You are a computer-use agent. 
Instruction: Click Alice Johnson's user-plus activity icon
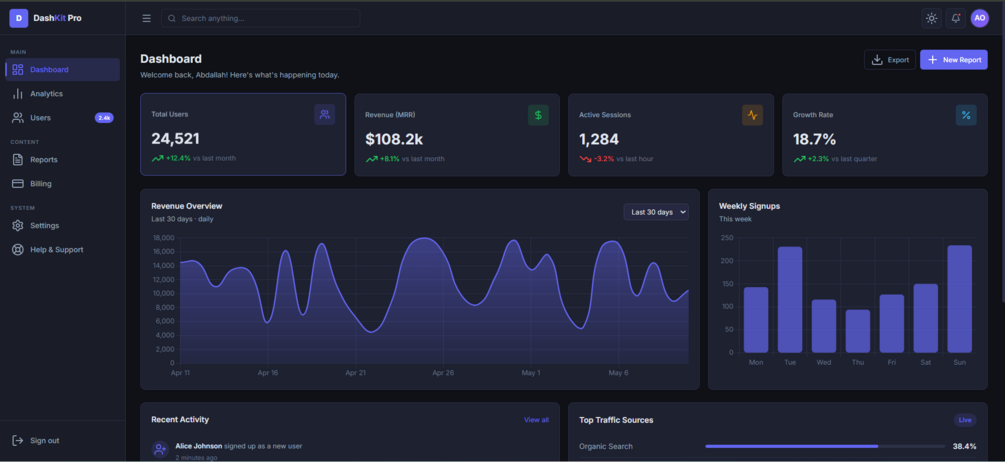(x=160, y=449)
